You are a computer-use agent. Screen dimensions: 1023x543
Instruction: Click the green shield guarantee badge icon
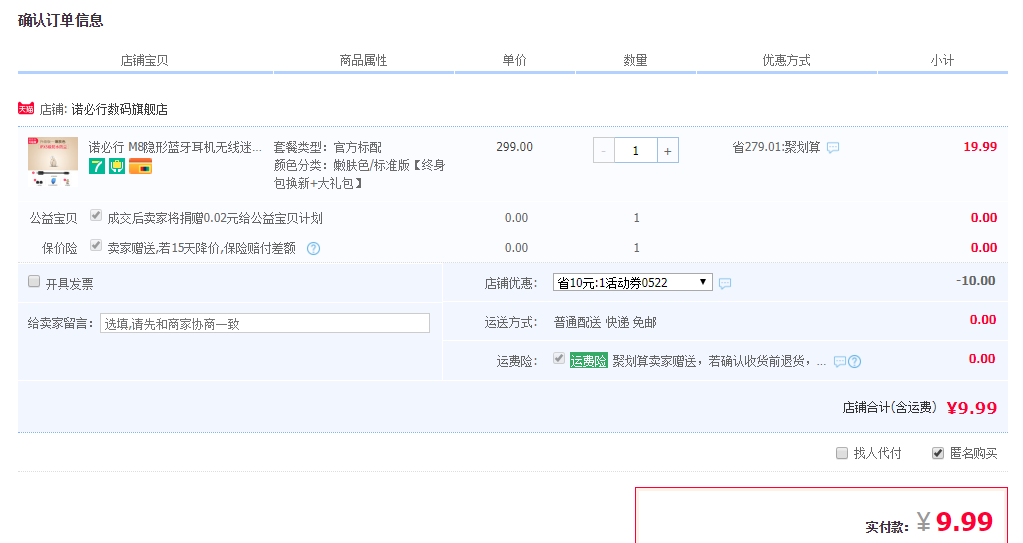point(117,166)
